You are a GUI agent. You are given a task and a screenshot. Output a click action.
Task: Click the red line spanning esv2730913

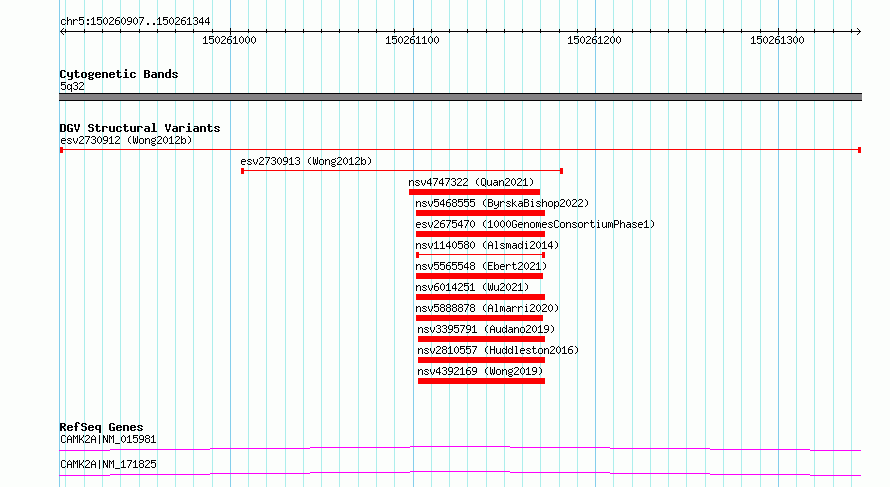pos(402,171)
